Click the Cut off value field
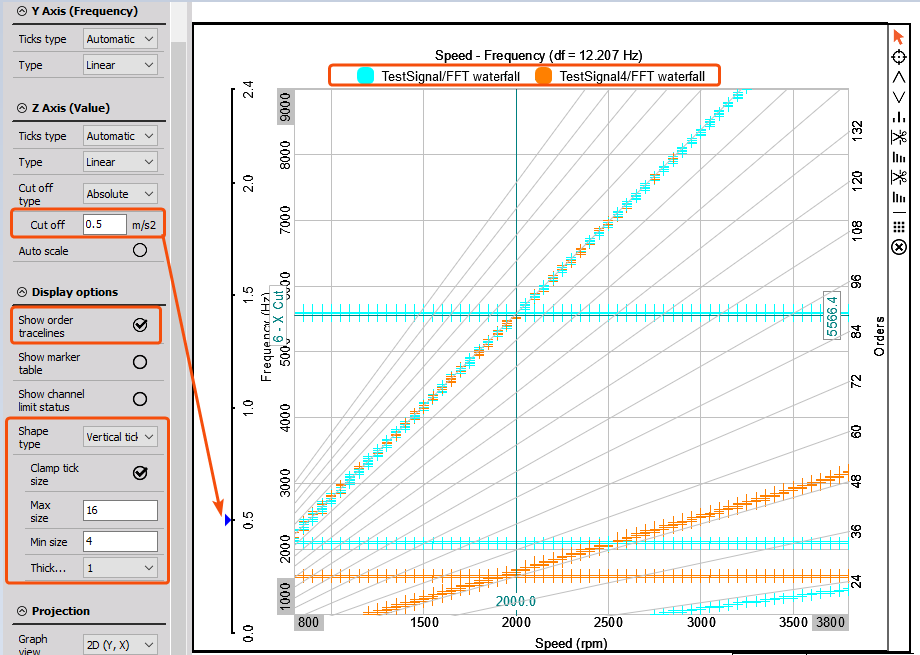 (104, 224)
